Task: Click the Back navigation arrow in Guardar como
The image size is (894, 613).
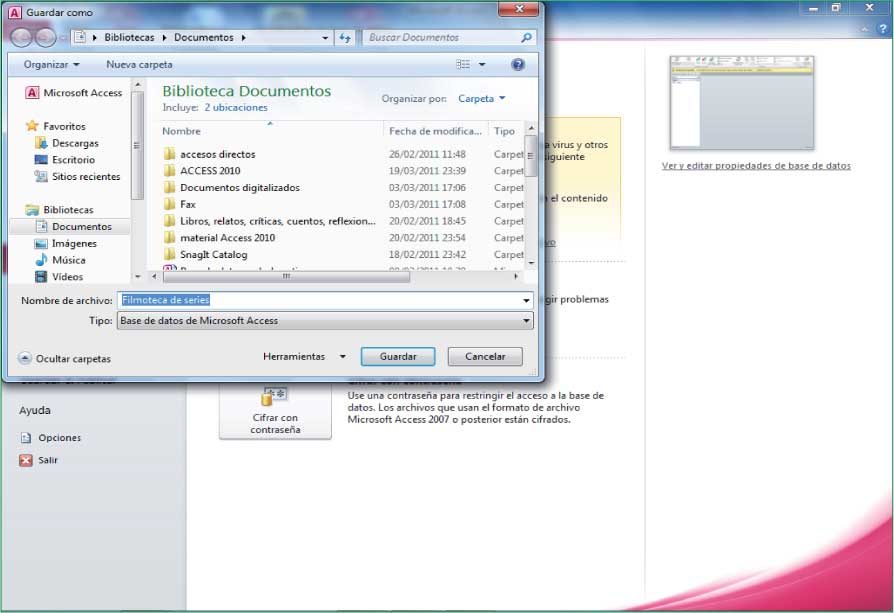Action: 22,38
